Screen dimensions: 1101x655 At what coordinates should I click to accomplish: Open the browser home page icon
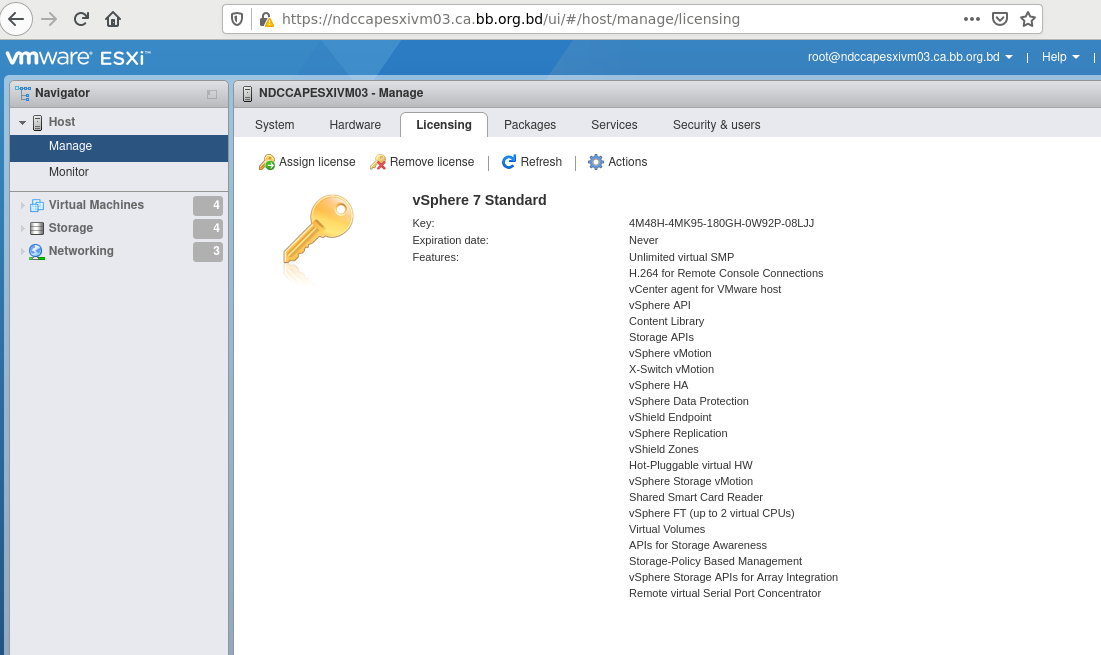[113, 19]
